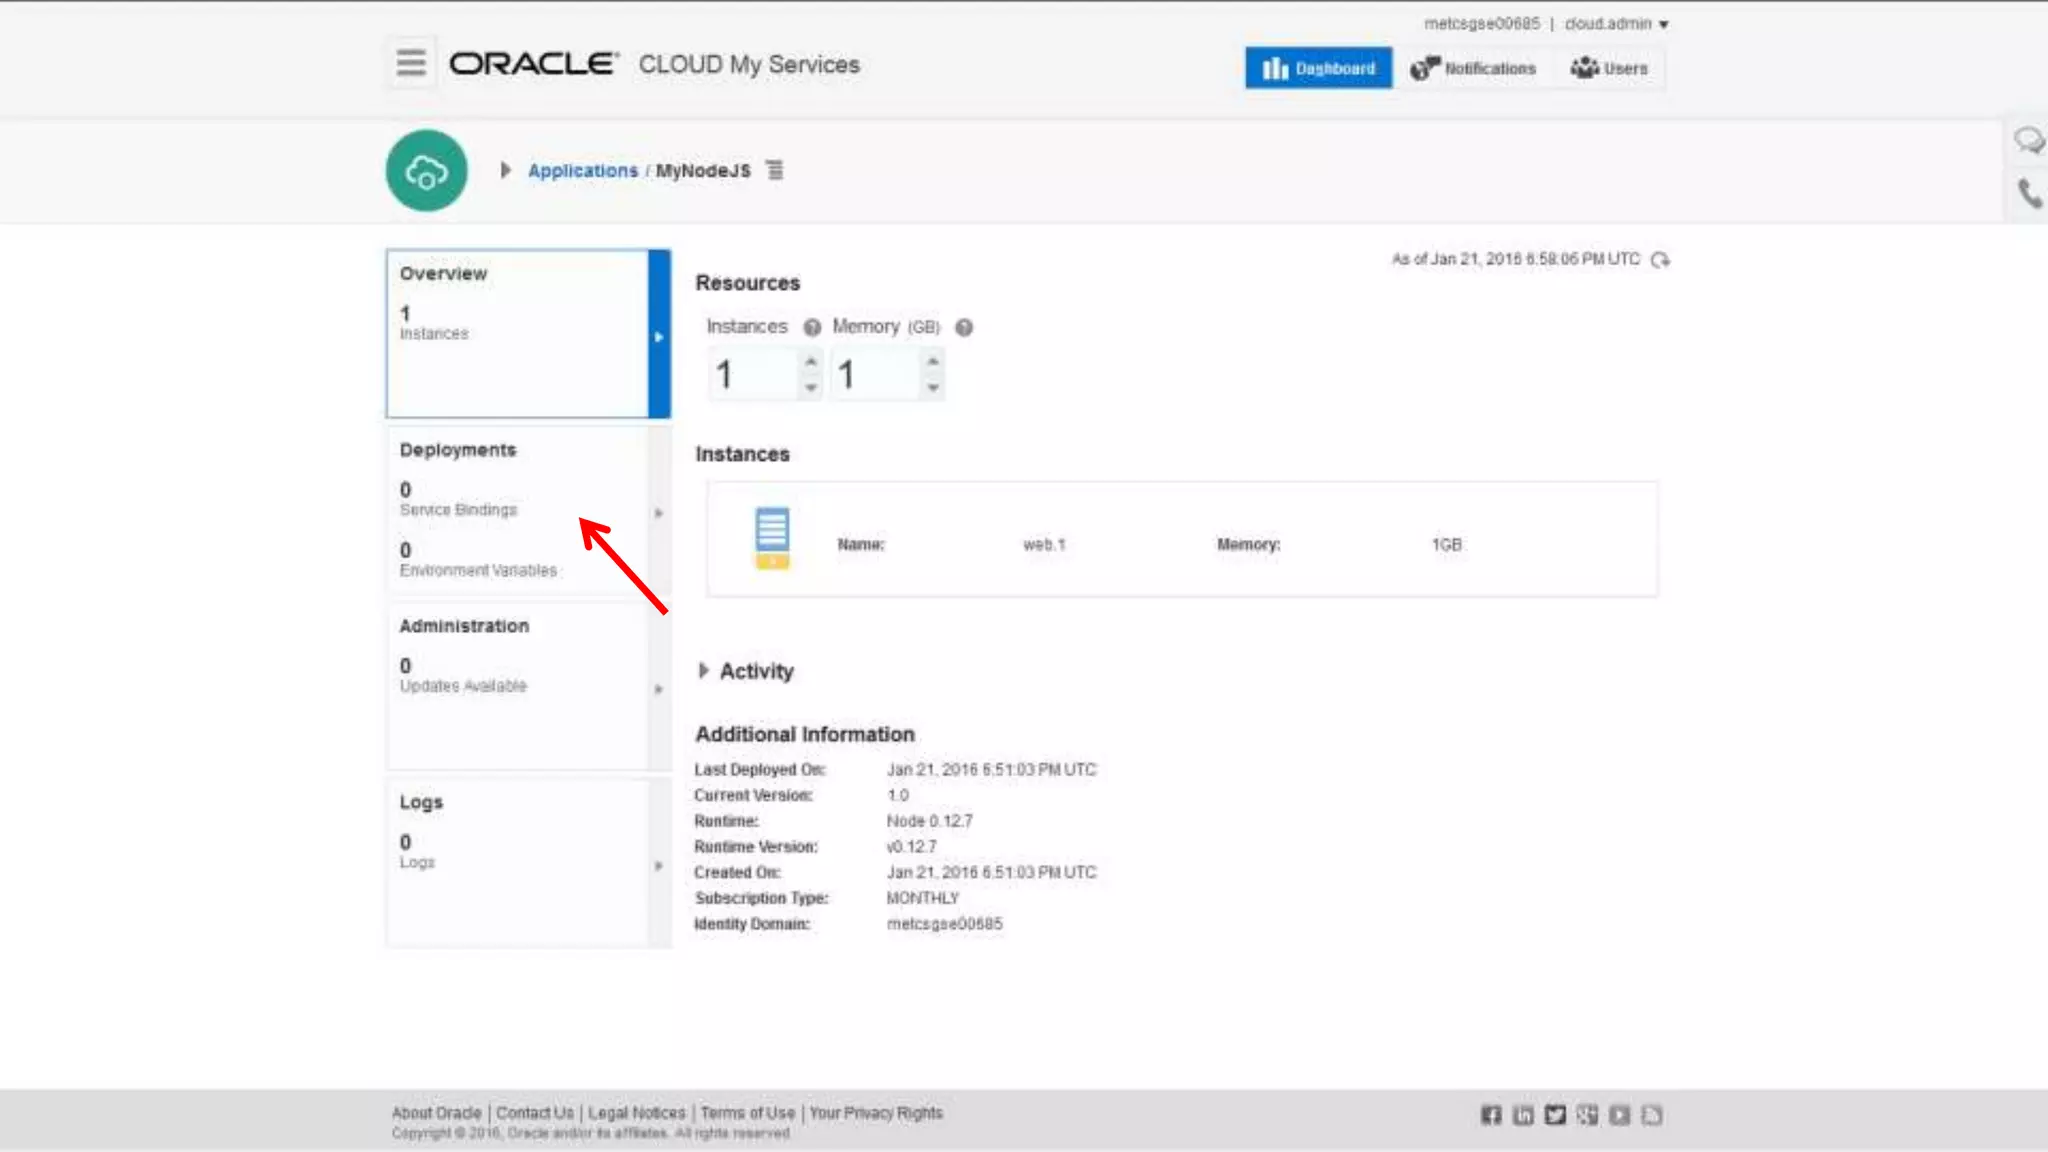Viewport: 2048px width, 1152px height.
Task: Open Oracle YouTube icon
Action: pos(1619,1115)
